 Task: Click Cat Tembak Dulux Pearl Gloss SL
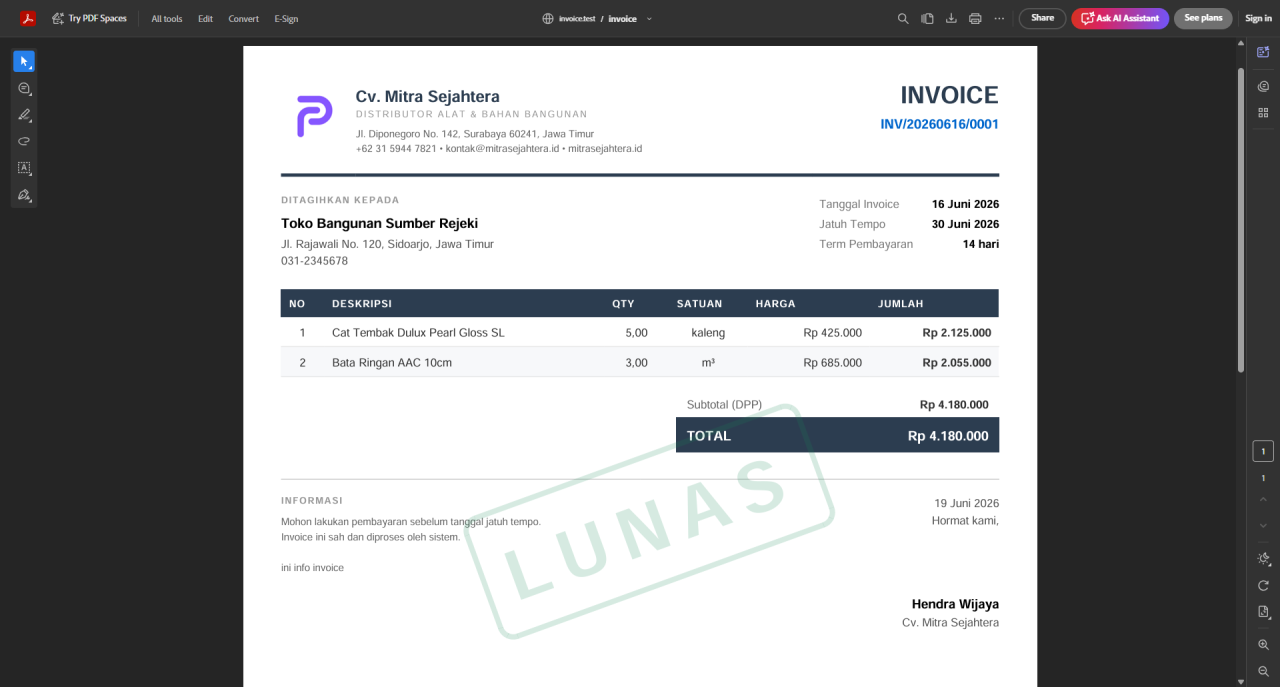tap(418, 333)
